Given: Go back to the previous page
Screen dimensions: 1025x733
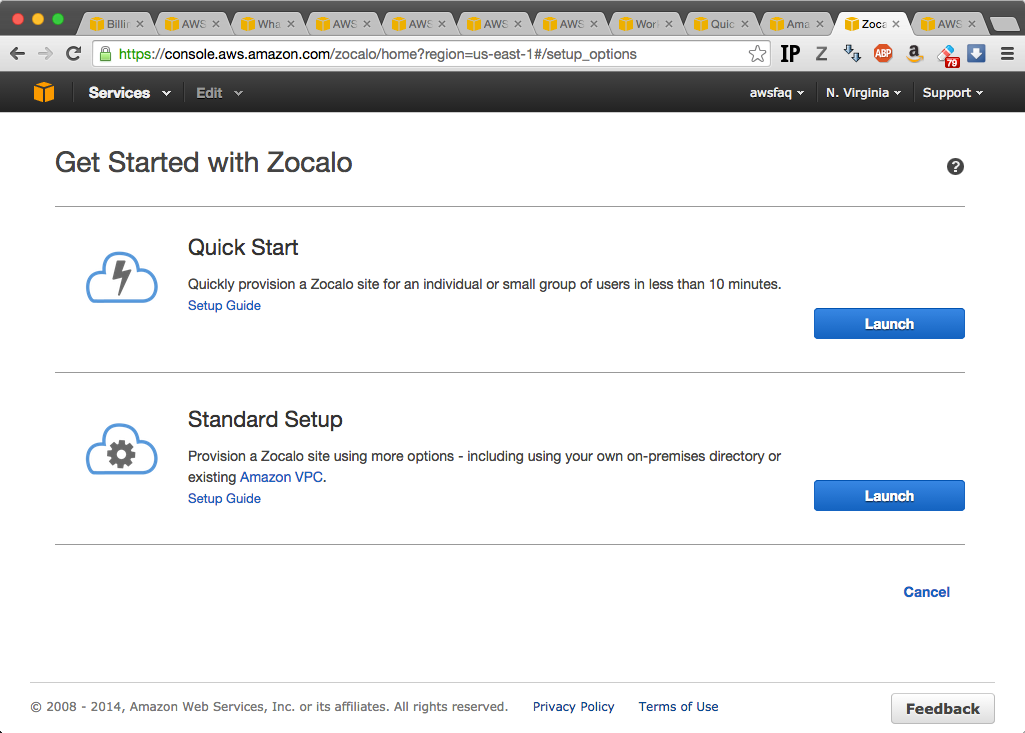Looking at the screenshot, I should (x=18, y=54).
